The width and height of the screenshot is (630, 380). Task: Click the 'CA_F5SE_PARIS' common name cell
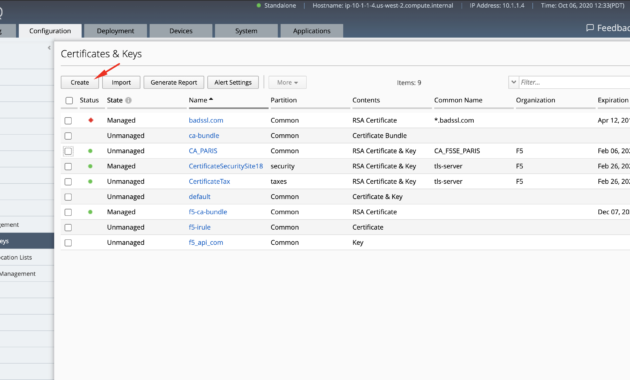pos(457,151)
